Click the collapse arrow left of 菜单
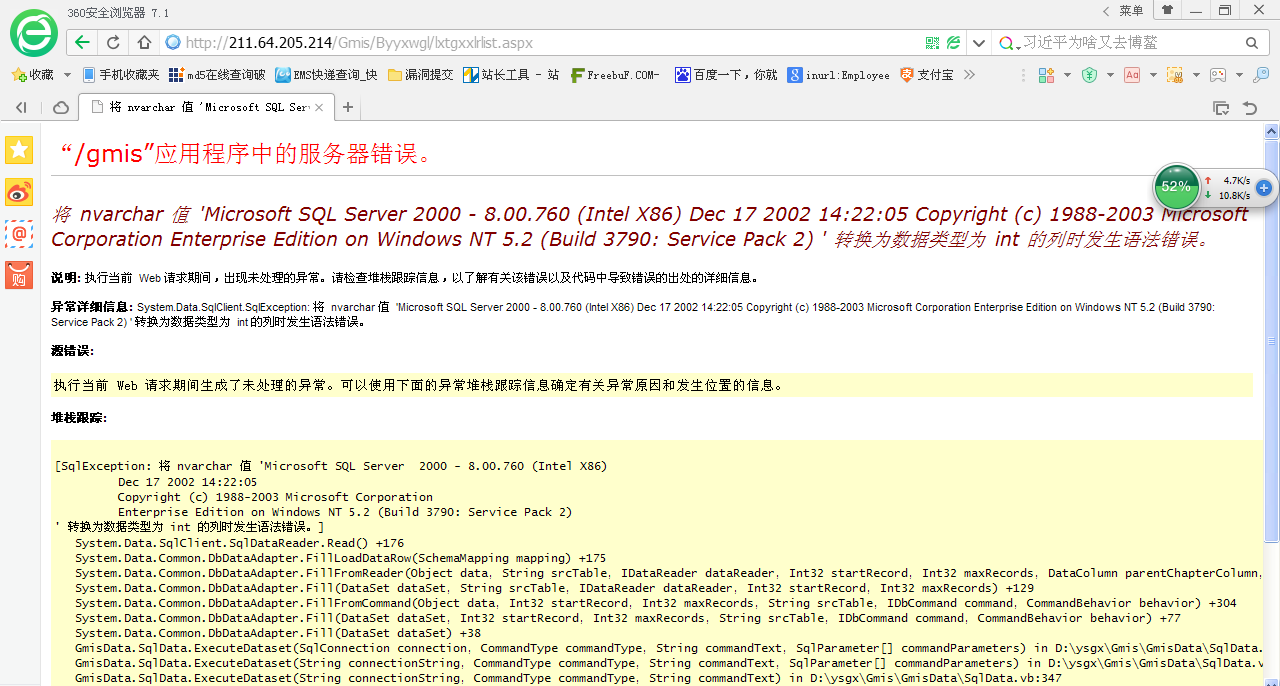 click(1106, 10)
